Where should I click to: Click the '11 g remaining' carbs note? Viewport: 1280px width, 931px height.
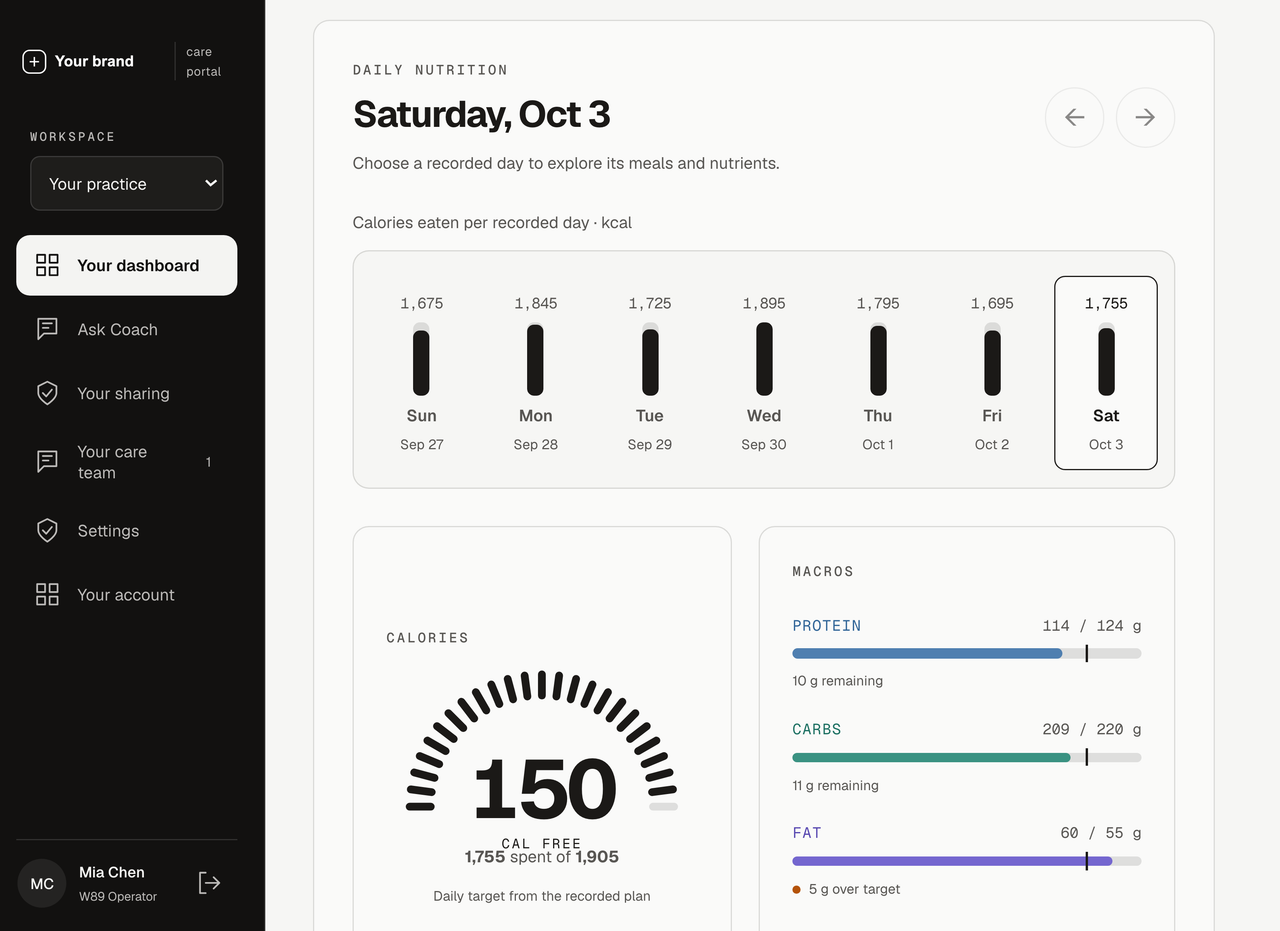click(836, 785)
